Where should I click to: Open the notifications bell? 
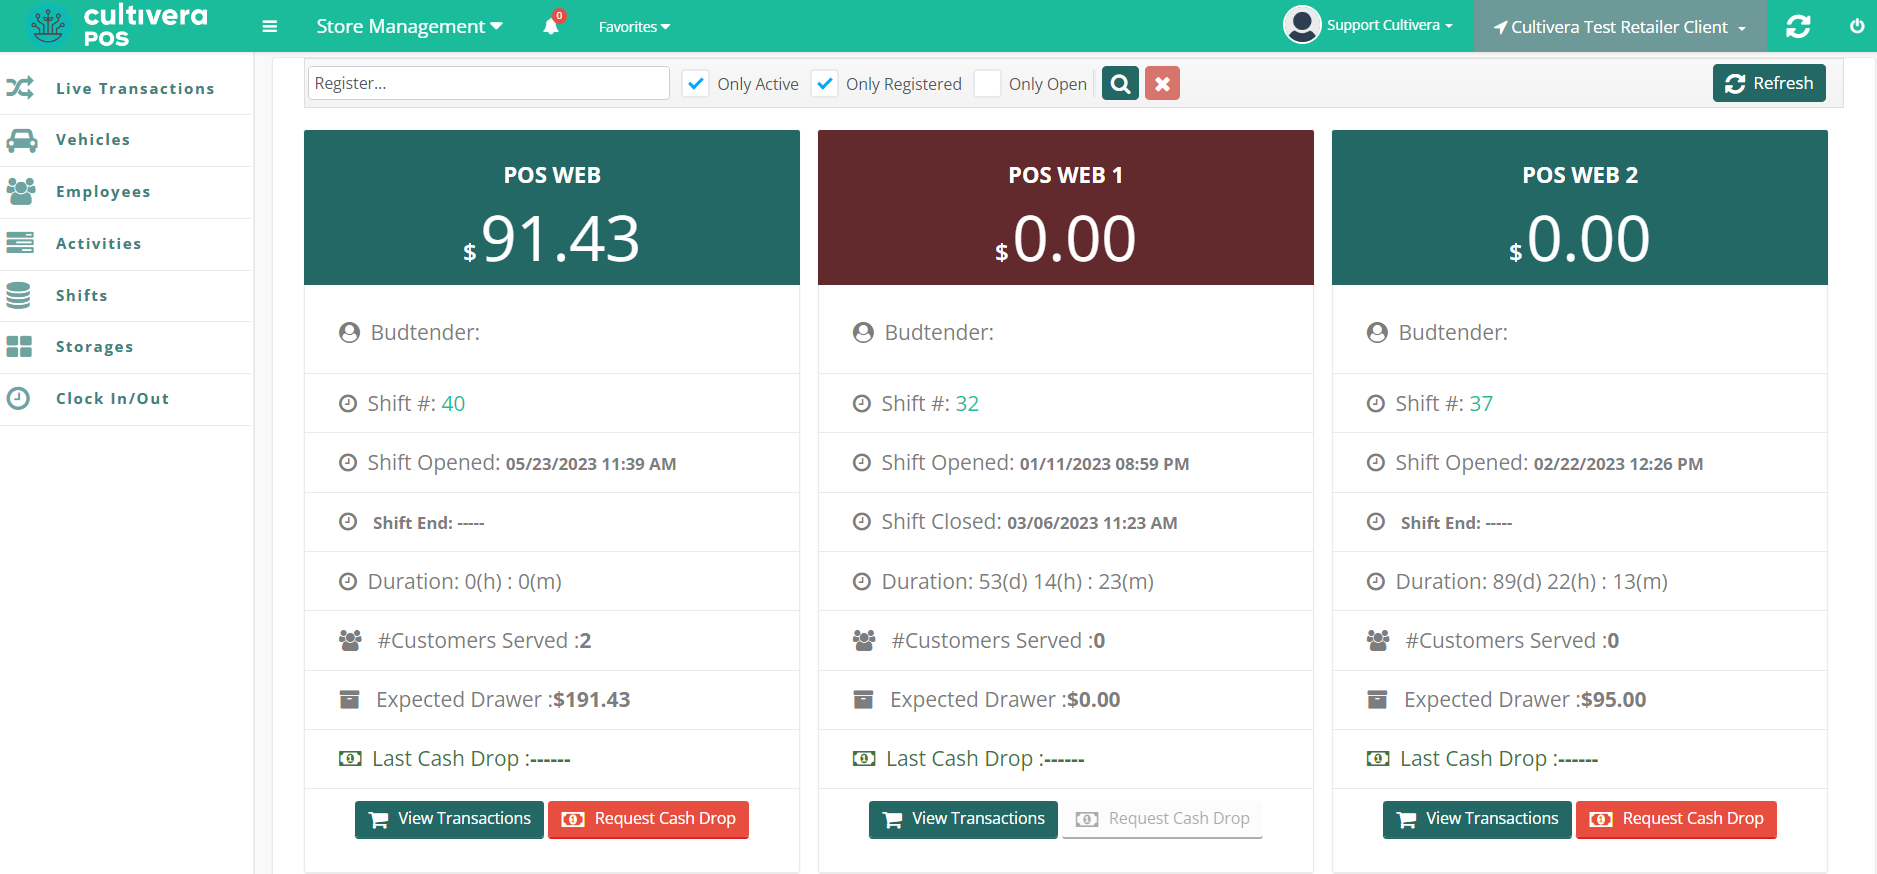click(551, 26)
